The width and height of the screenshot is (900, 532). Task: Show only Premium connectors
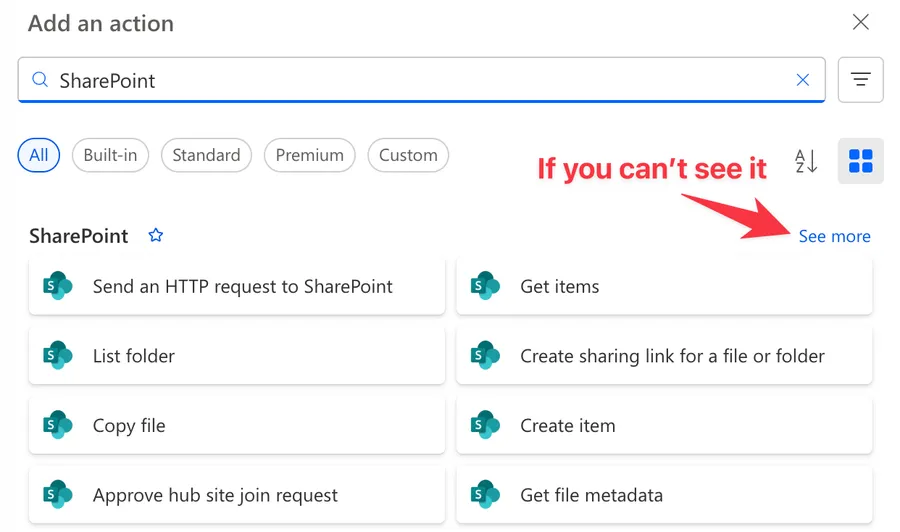click(309, 155)
